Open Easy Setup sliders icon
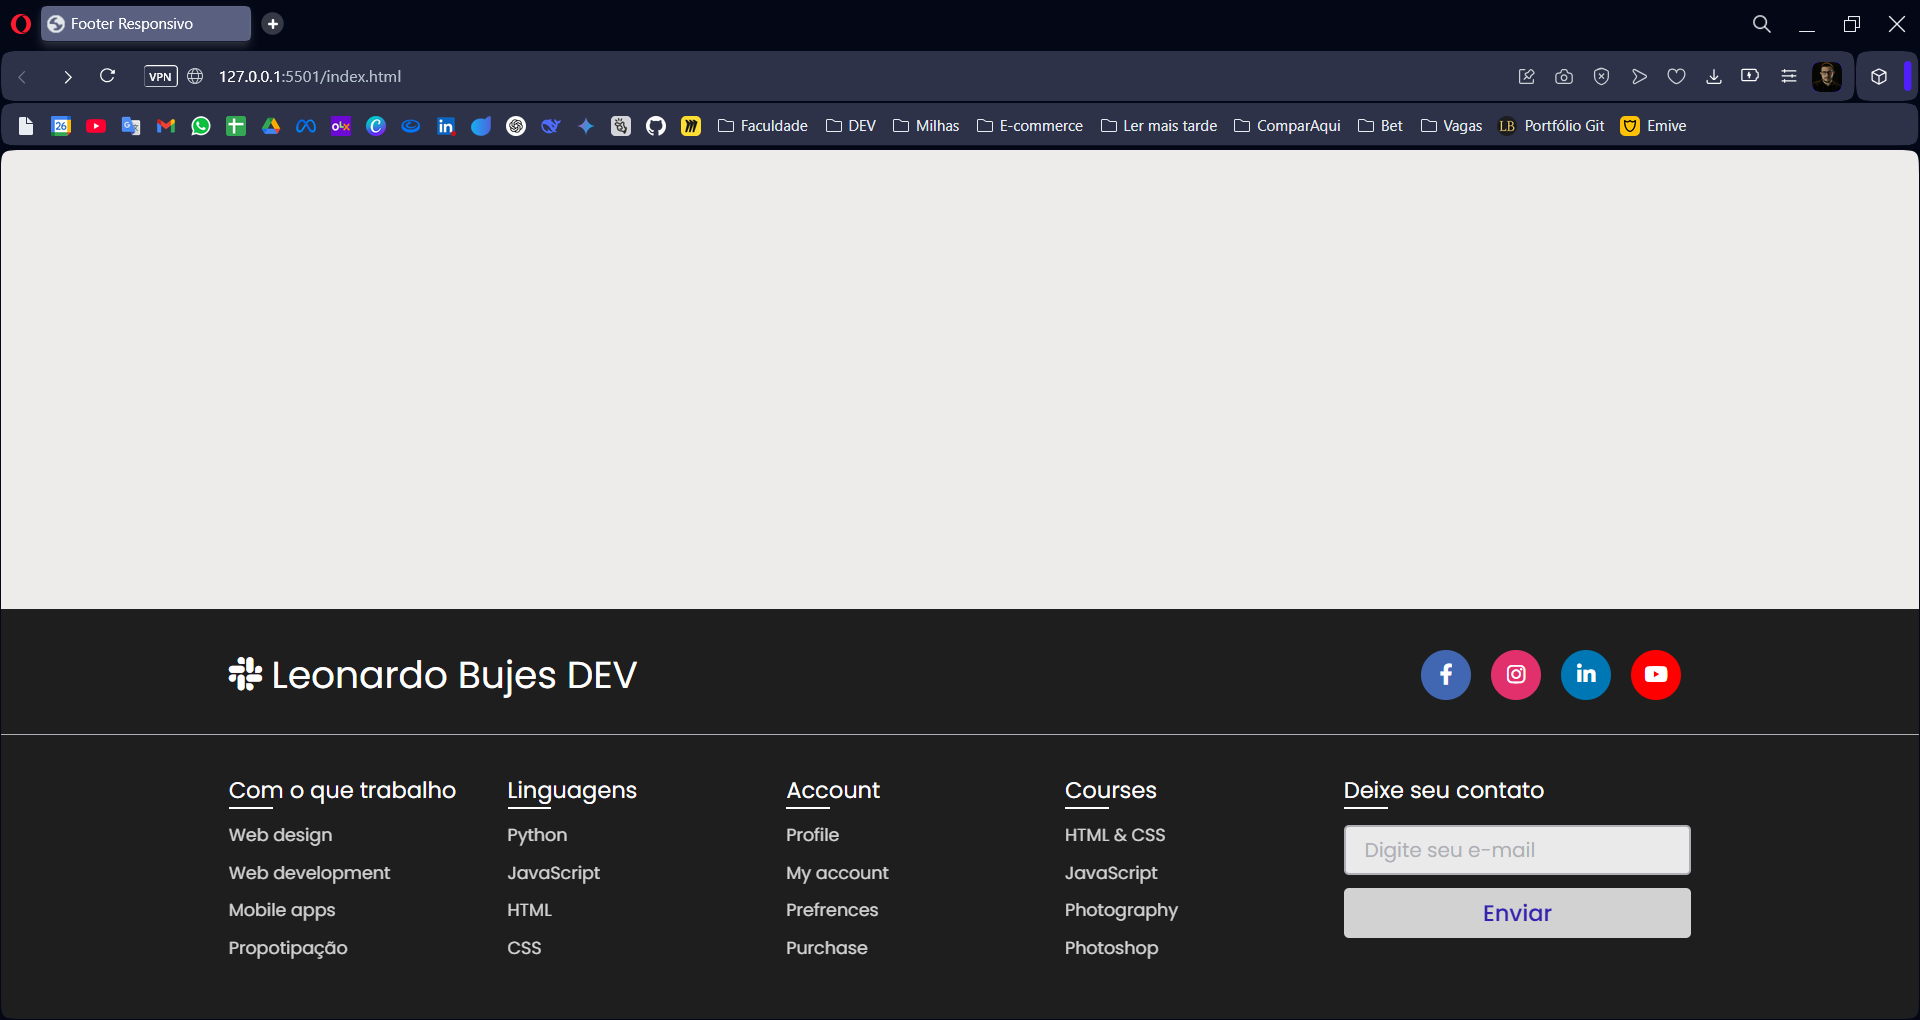Viewport: 1920px width, 1020px height. click(x=1788, y=77)
